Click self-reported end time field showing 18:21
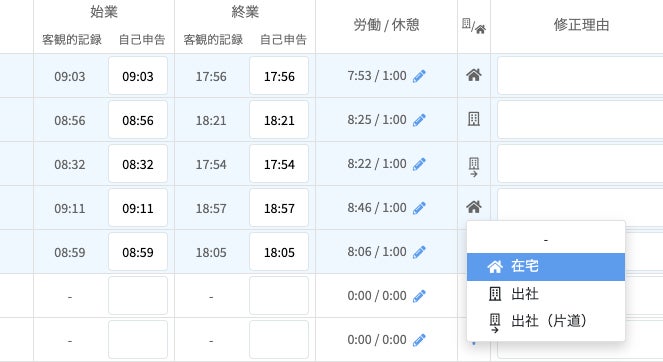 pyautogui.click(x=279, y=120)
